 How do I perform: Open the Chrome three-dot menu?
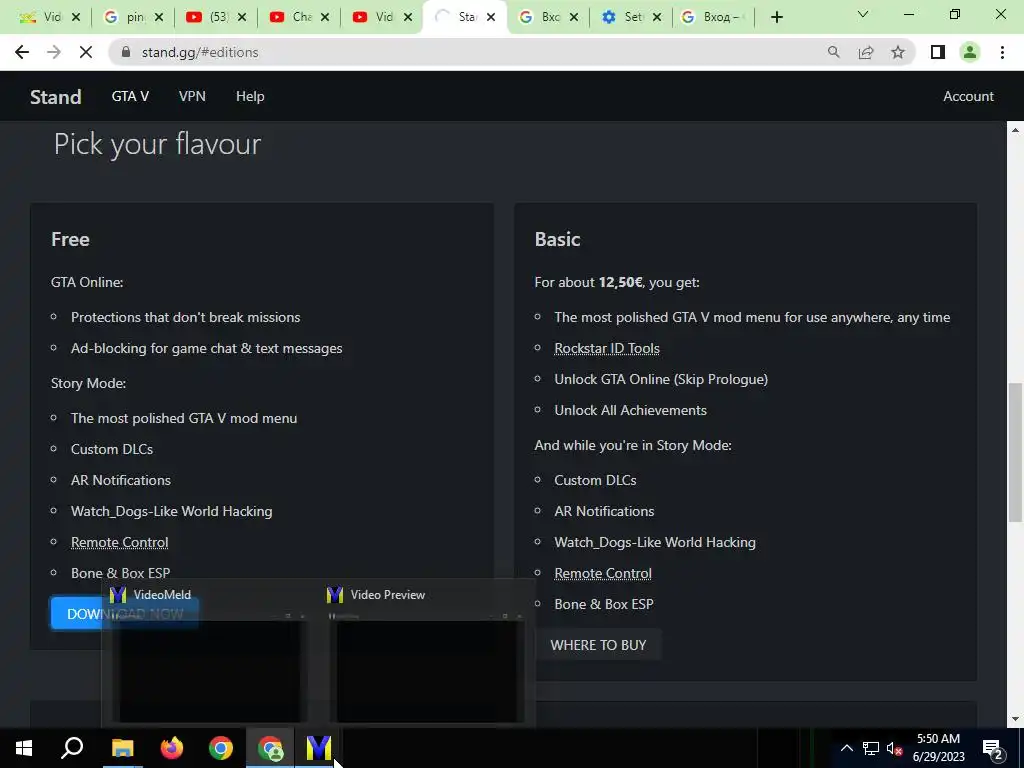click(x=1002, y=52)
